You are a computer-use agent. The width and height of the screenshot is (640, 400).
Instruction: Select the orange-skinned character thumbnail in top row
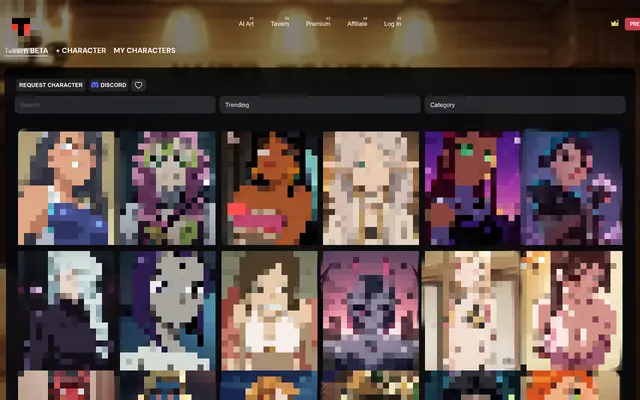(x=269, y=188)
